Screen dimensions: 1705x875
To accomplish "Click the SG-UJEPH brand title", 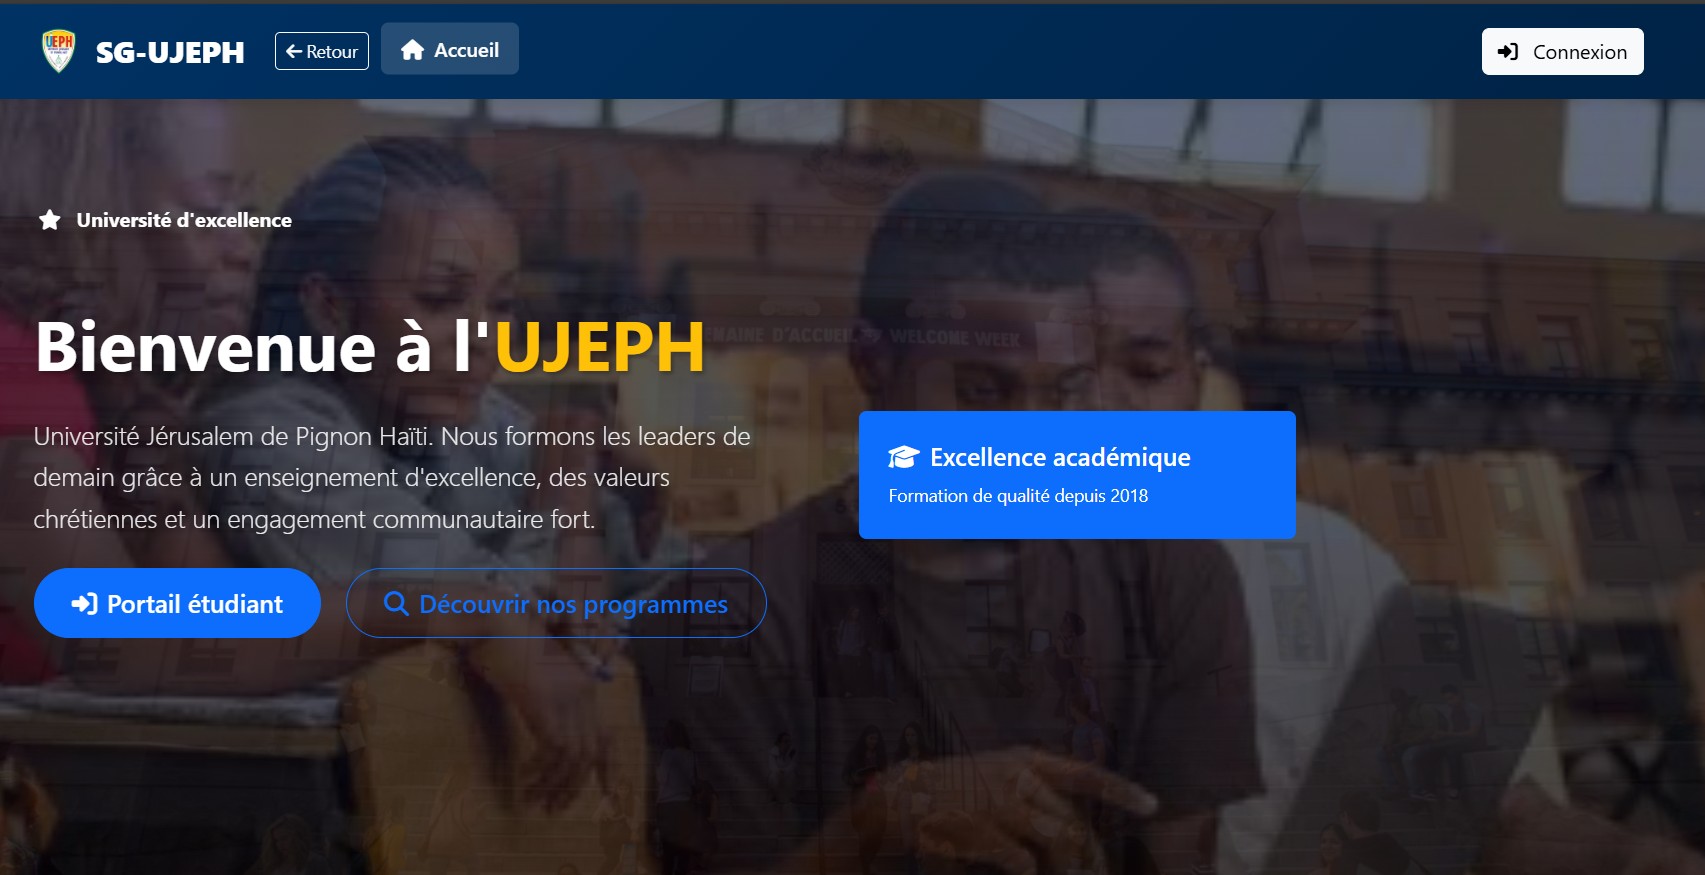I will coord(170,52).
